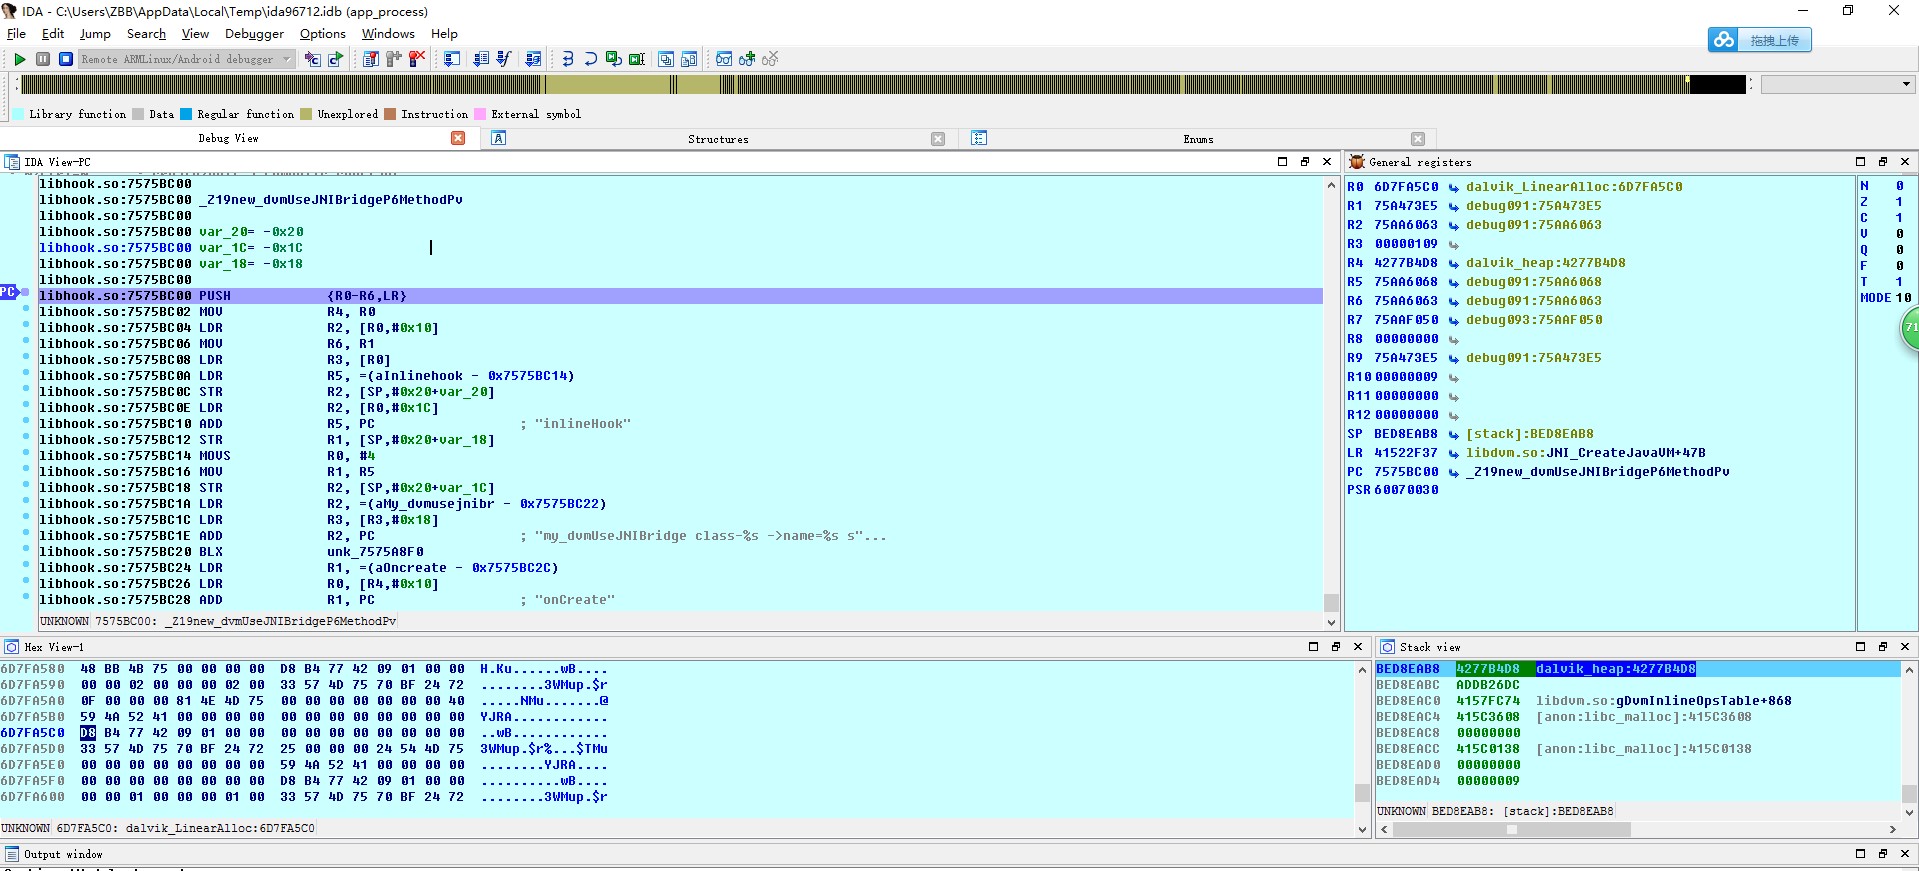Click the blue cloud upload button
Screen dimensions: 1919x871
[1759, 40]
